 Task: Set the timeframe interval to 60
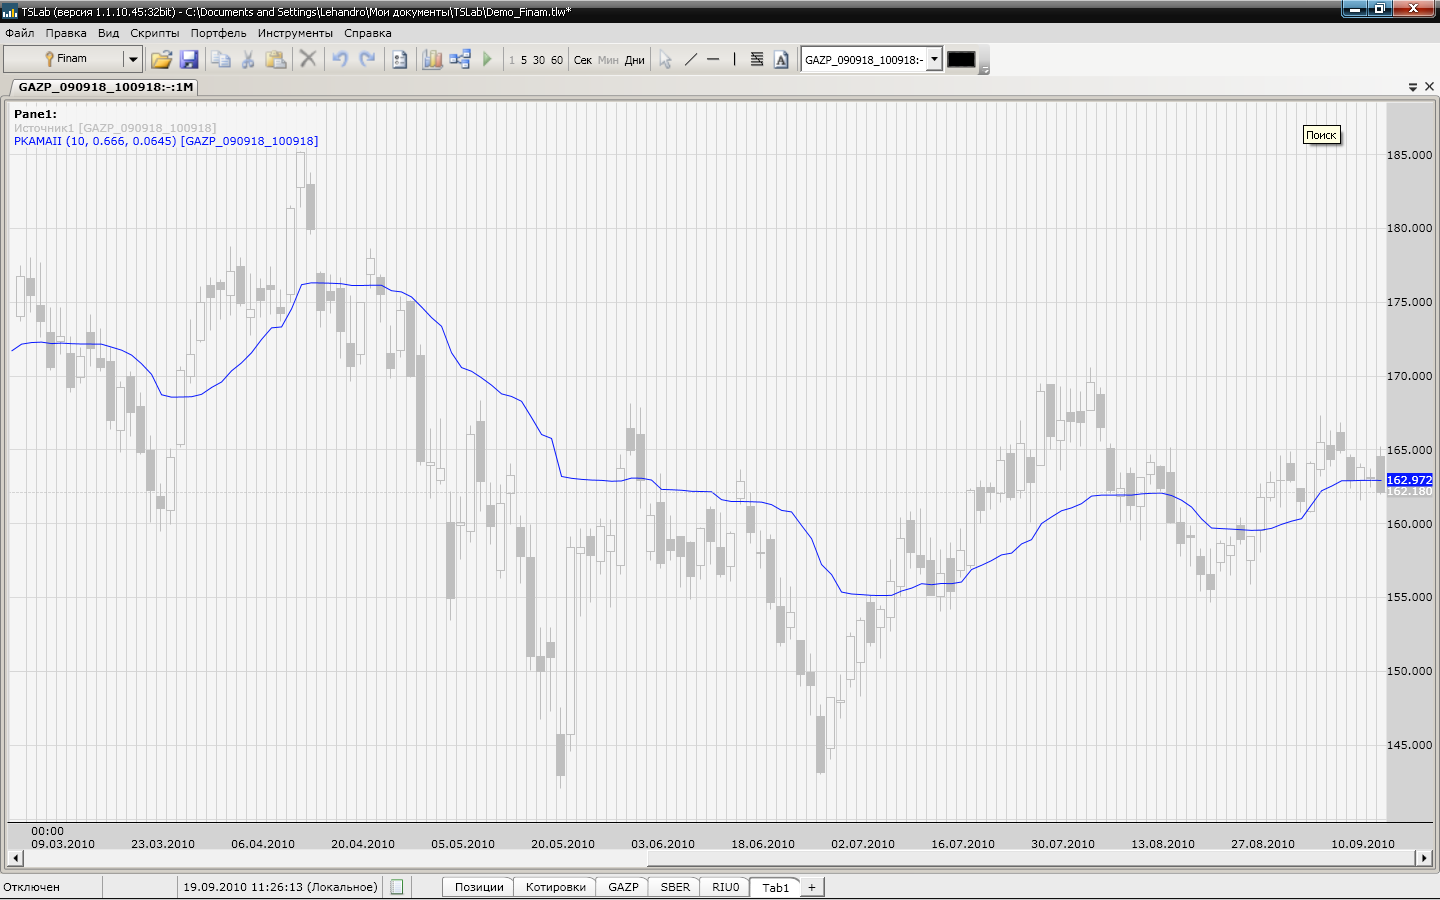(x=557, y=60)
